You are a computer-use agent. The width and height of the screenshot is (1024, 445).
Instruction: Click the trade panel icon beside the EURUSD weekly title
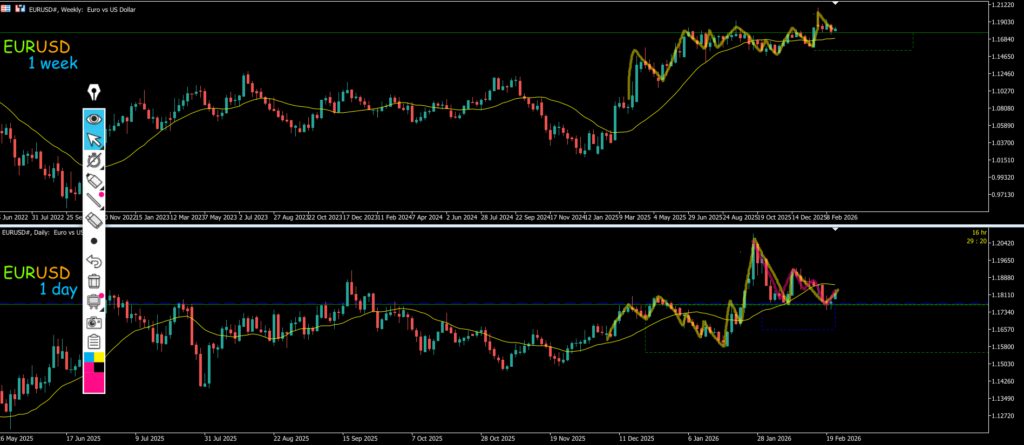[20, 6]
